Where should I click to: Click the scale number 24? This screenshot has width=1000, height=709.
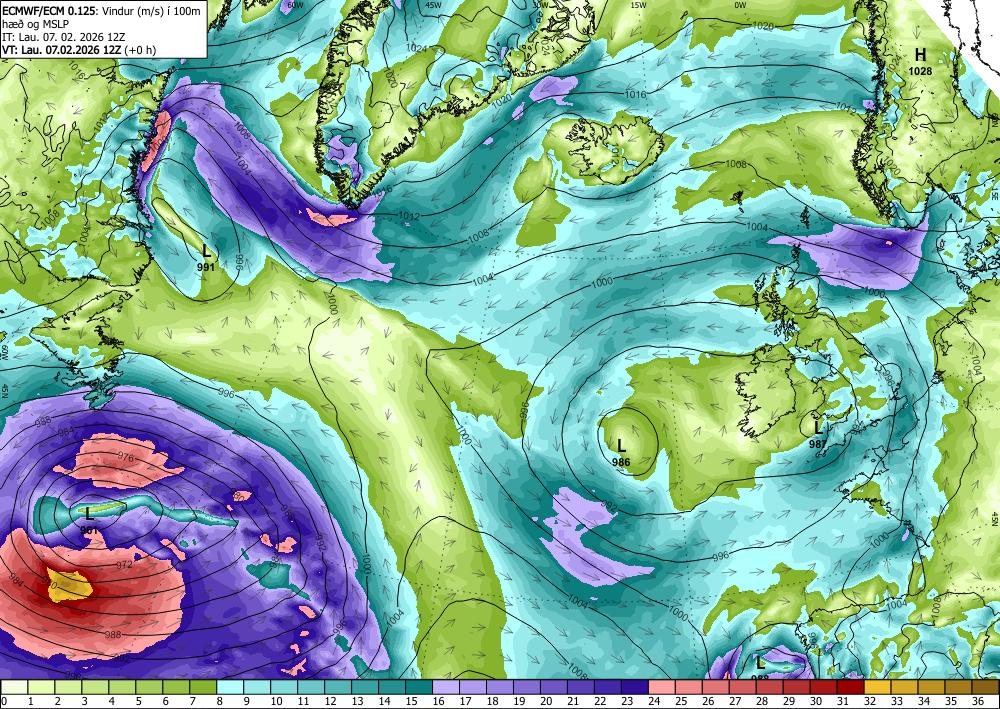[x=654, y=701]
